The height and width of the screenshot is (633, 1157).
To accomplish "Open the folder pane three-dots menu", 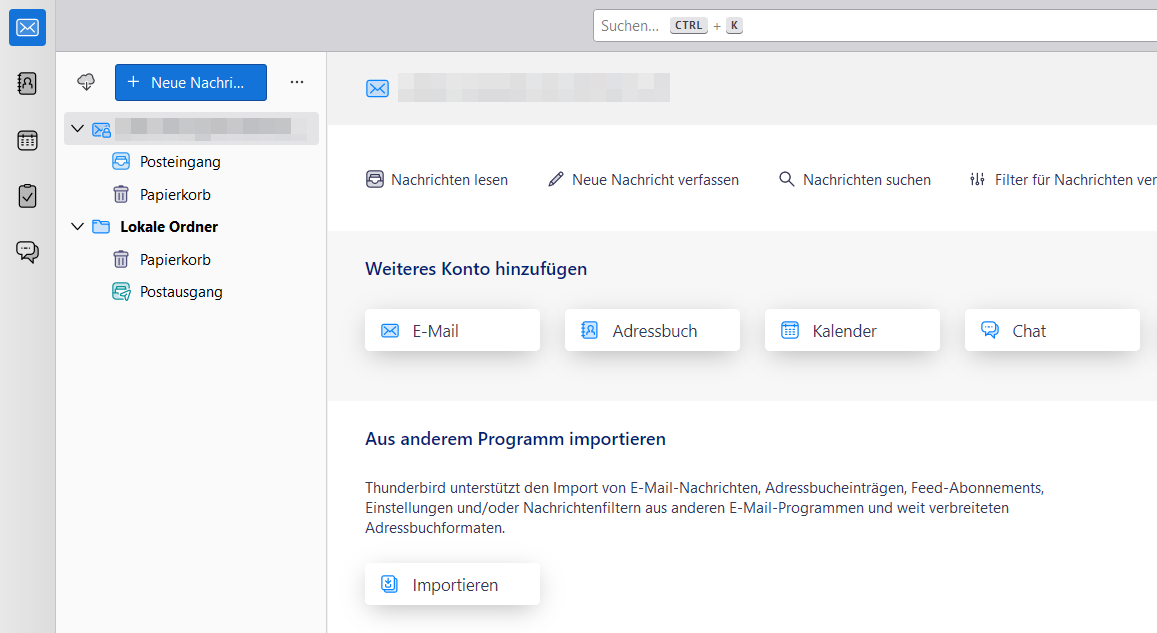I will 297,82.
